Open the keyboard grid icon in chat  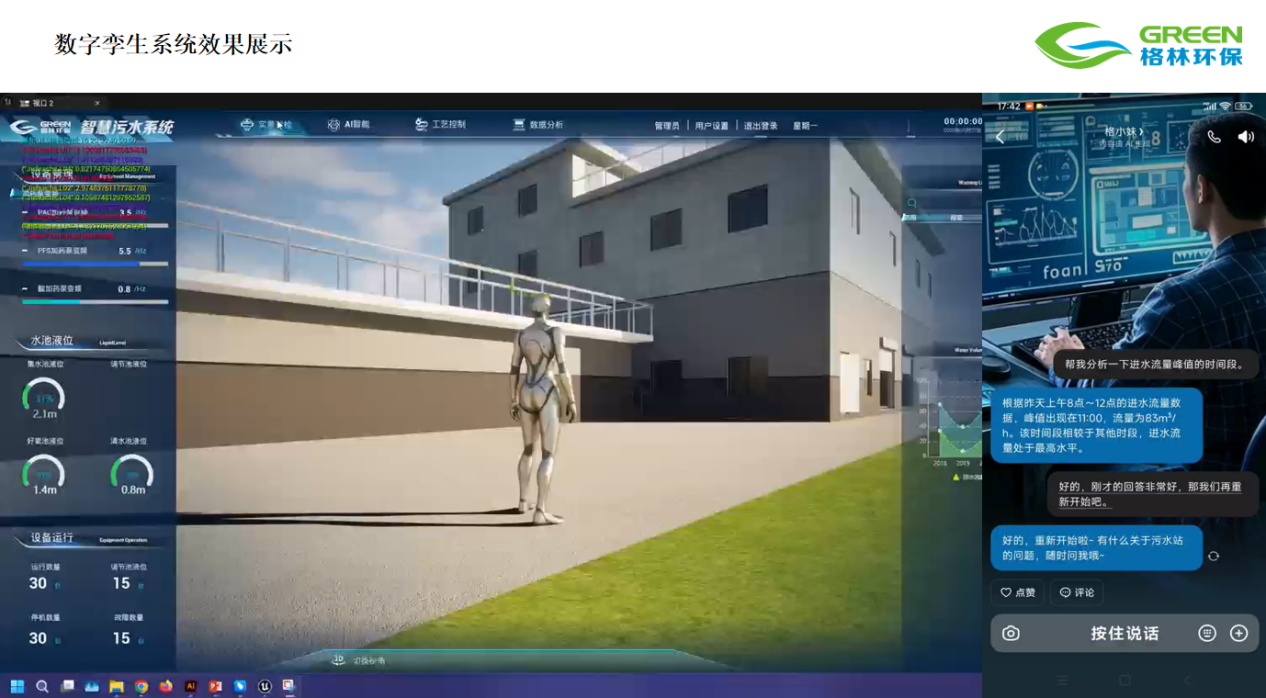coord(1207,633)
